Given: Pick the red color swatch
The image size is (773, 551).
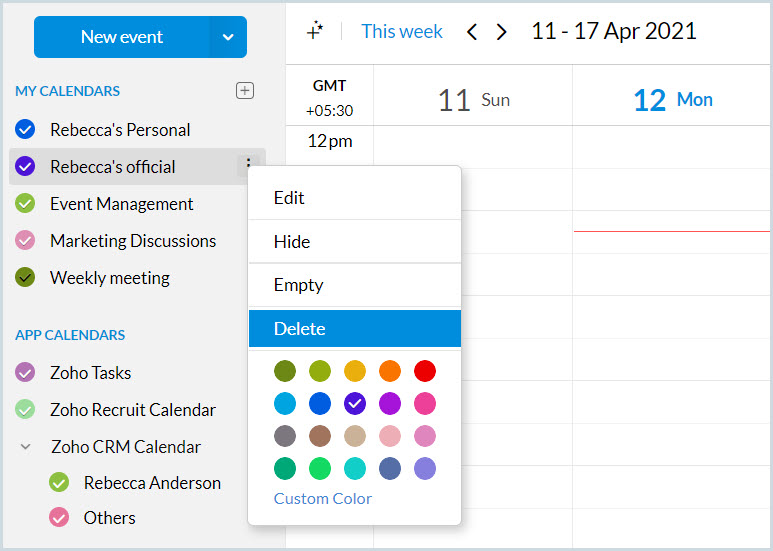Looking at the screenshot, I should 425,371.
